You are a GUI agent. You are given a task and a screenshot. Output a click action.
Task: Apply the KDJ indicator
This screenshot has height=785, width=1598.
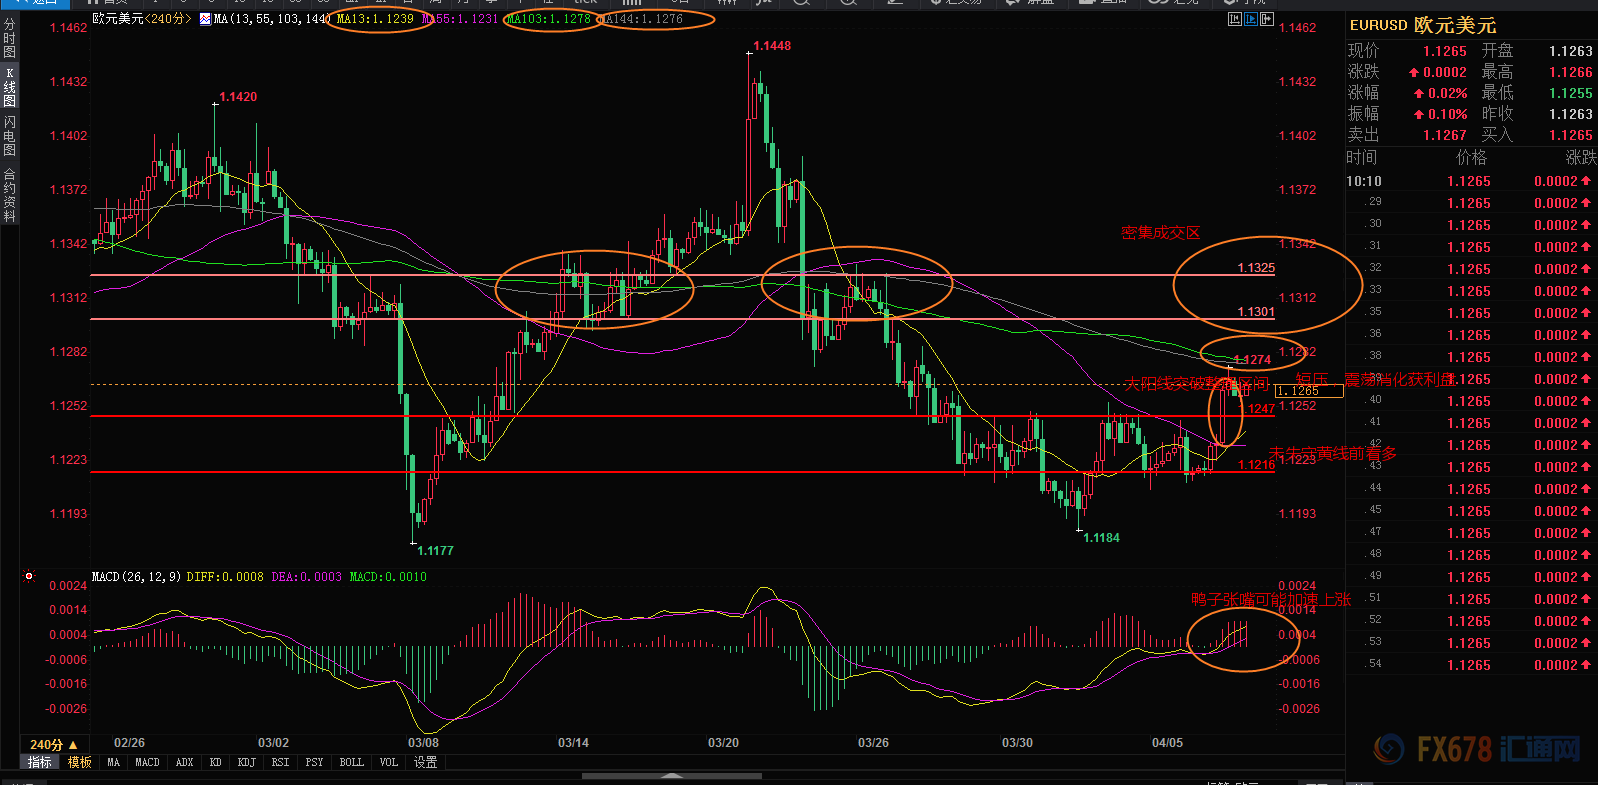click(x=247, y=762)
